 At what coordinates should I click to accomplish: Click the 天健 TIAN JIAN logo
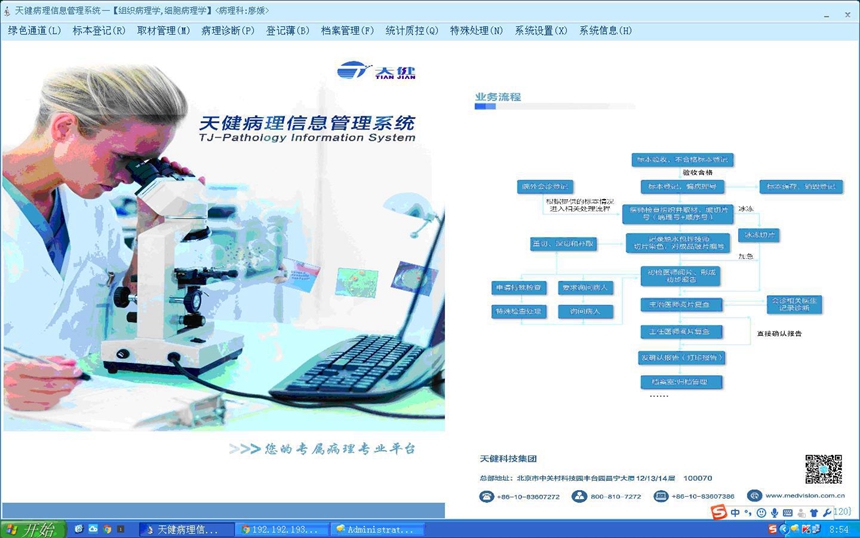tap(376, 71)
